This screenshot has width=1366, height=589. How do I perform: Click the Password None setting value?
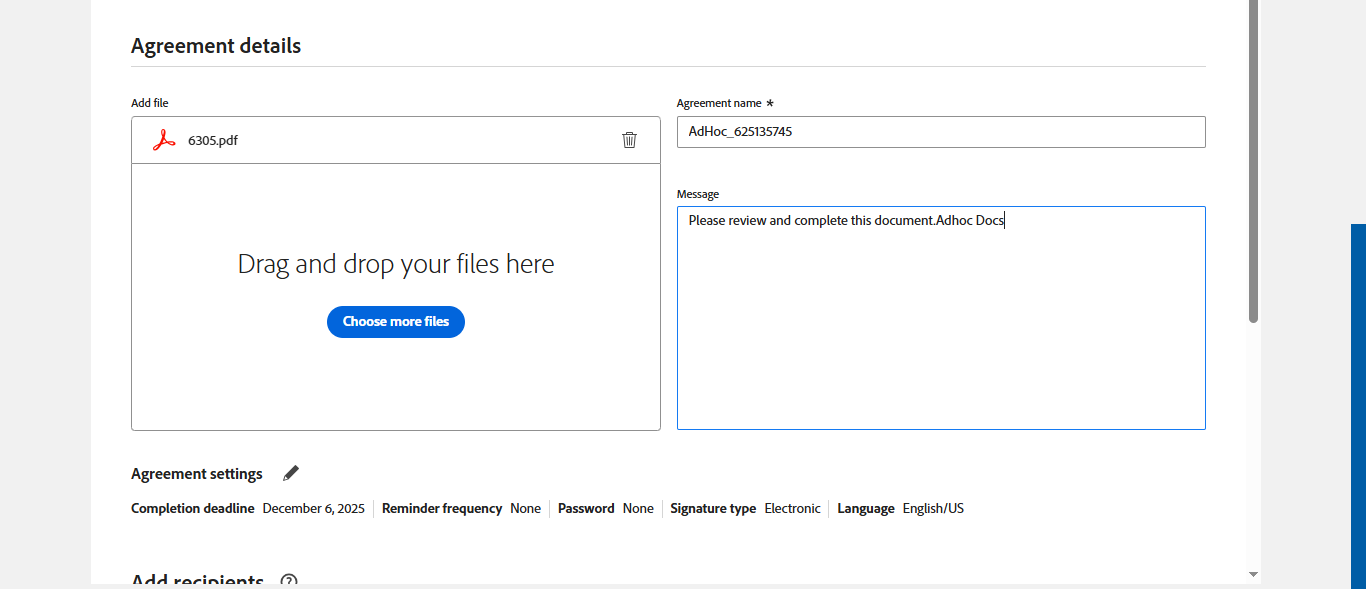(x=638, y=509)
